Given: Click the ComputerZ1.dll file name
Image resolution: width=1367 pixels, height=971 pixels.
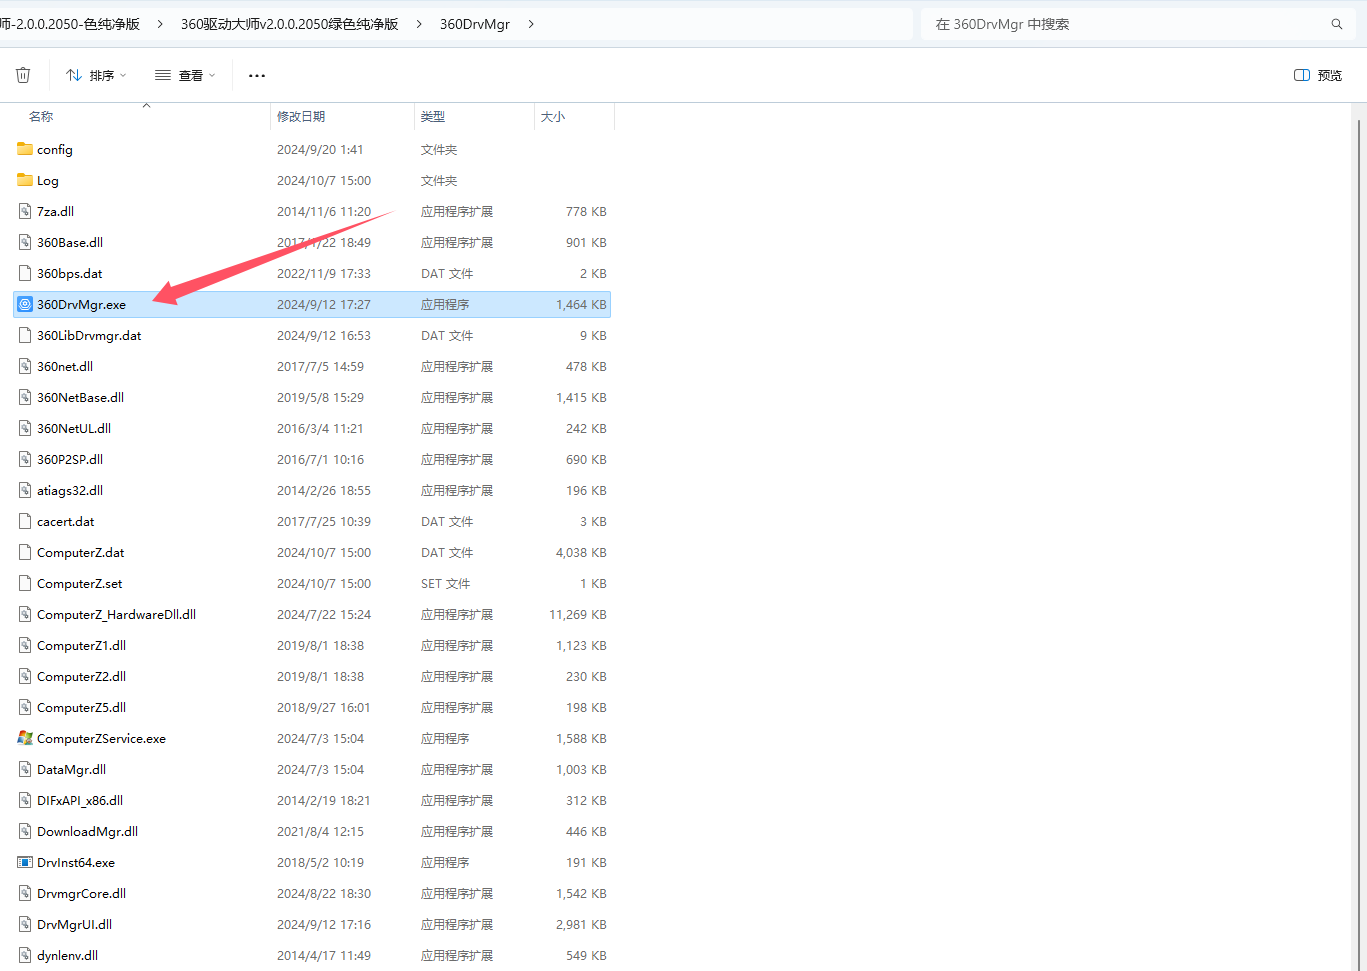Looking at the screenshot, I should [x=81, y=645].
